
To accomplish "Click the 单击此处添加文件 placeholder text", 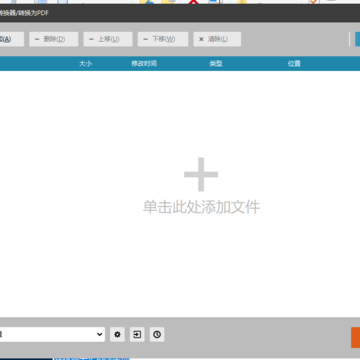I will (x=201, y=207).
